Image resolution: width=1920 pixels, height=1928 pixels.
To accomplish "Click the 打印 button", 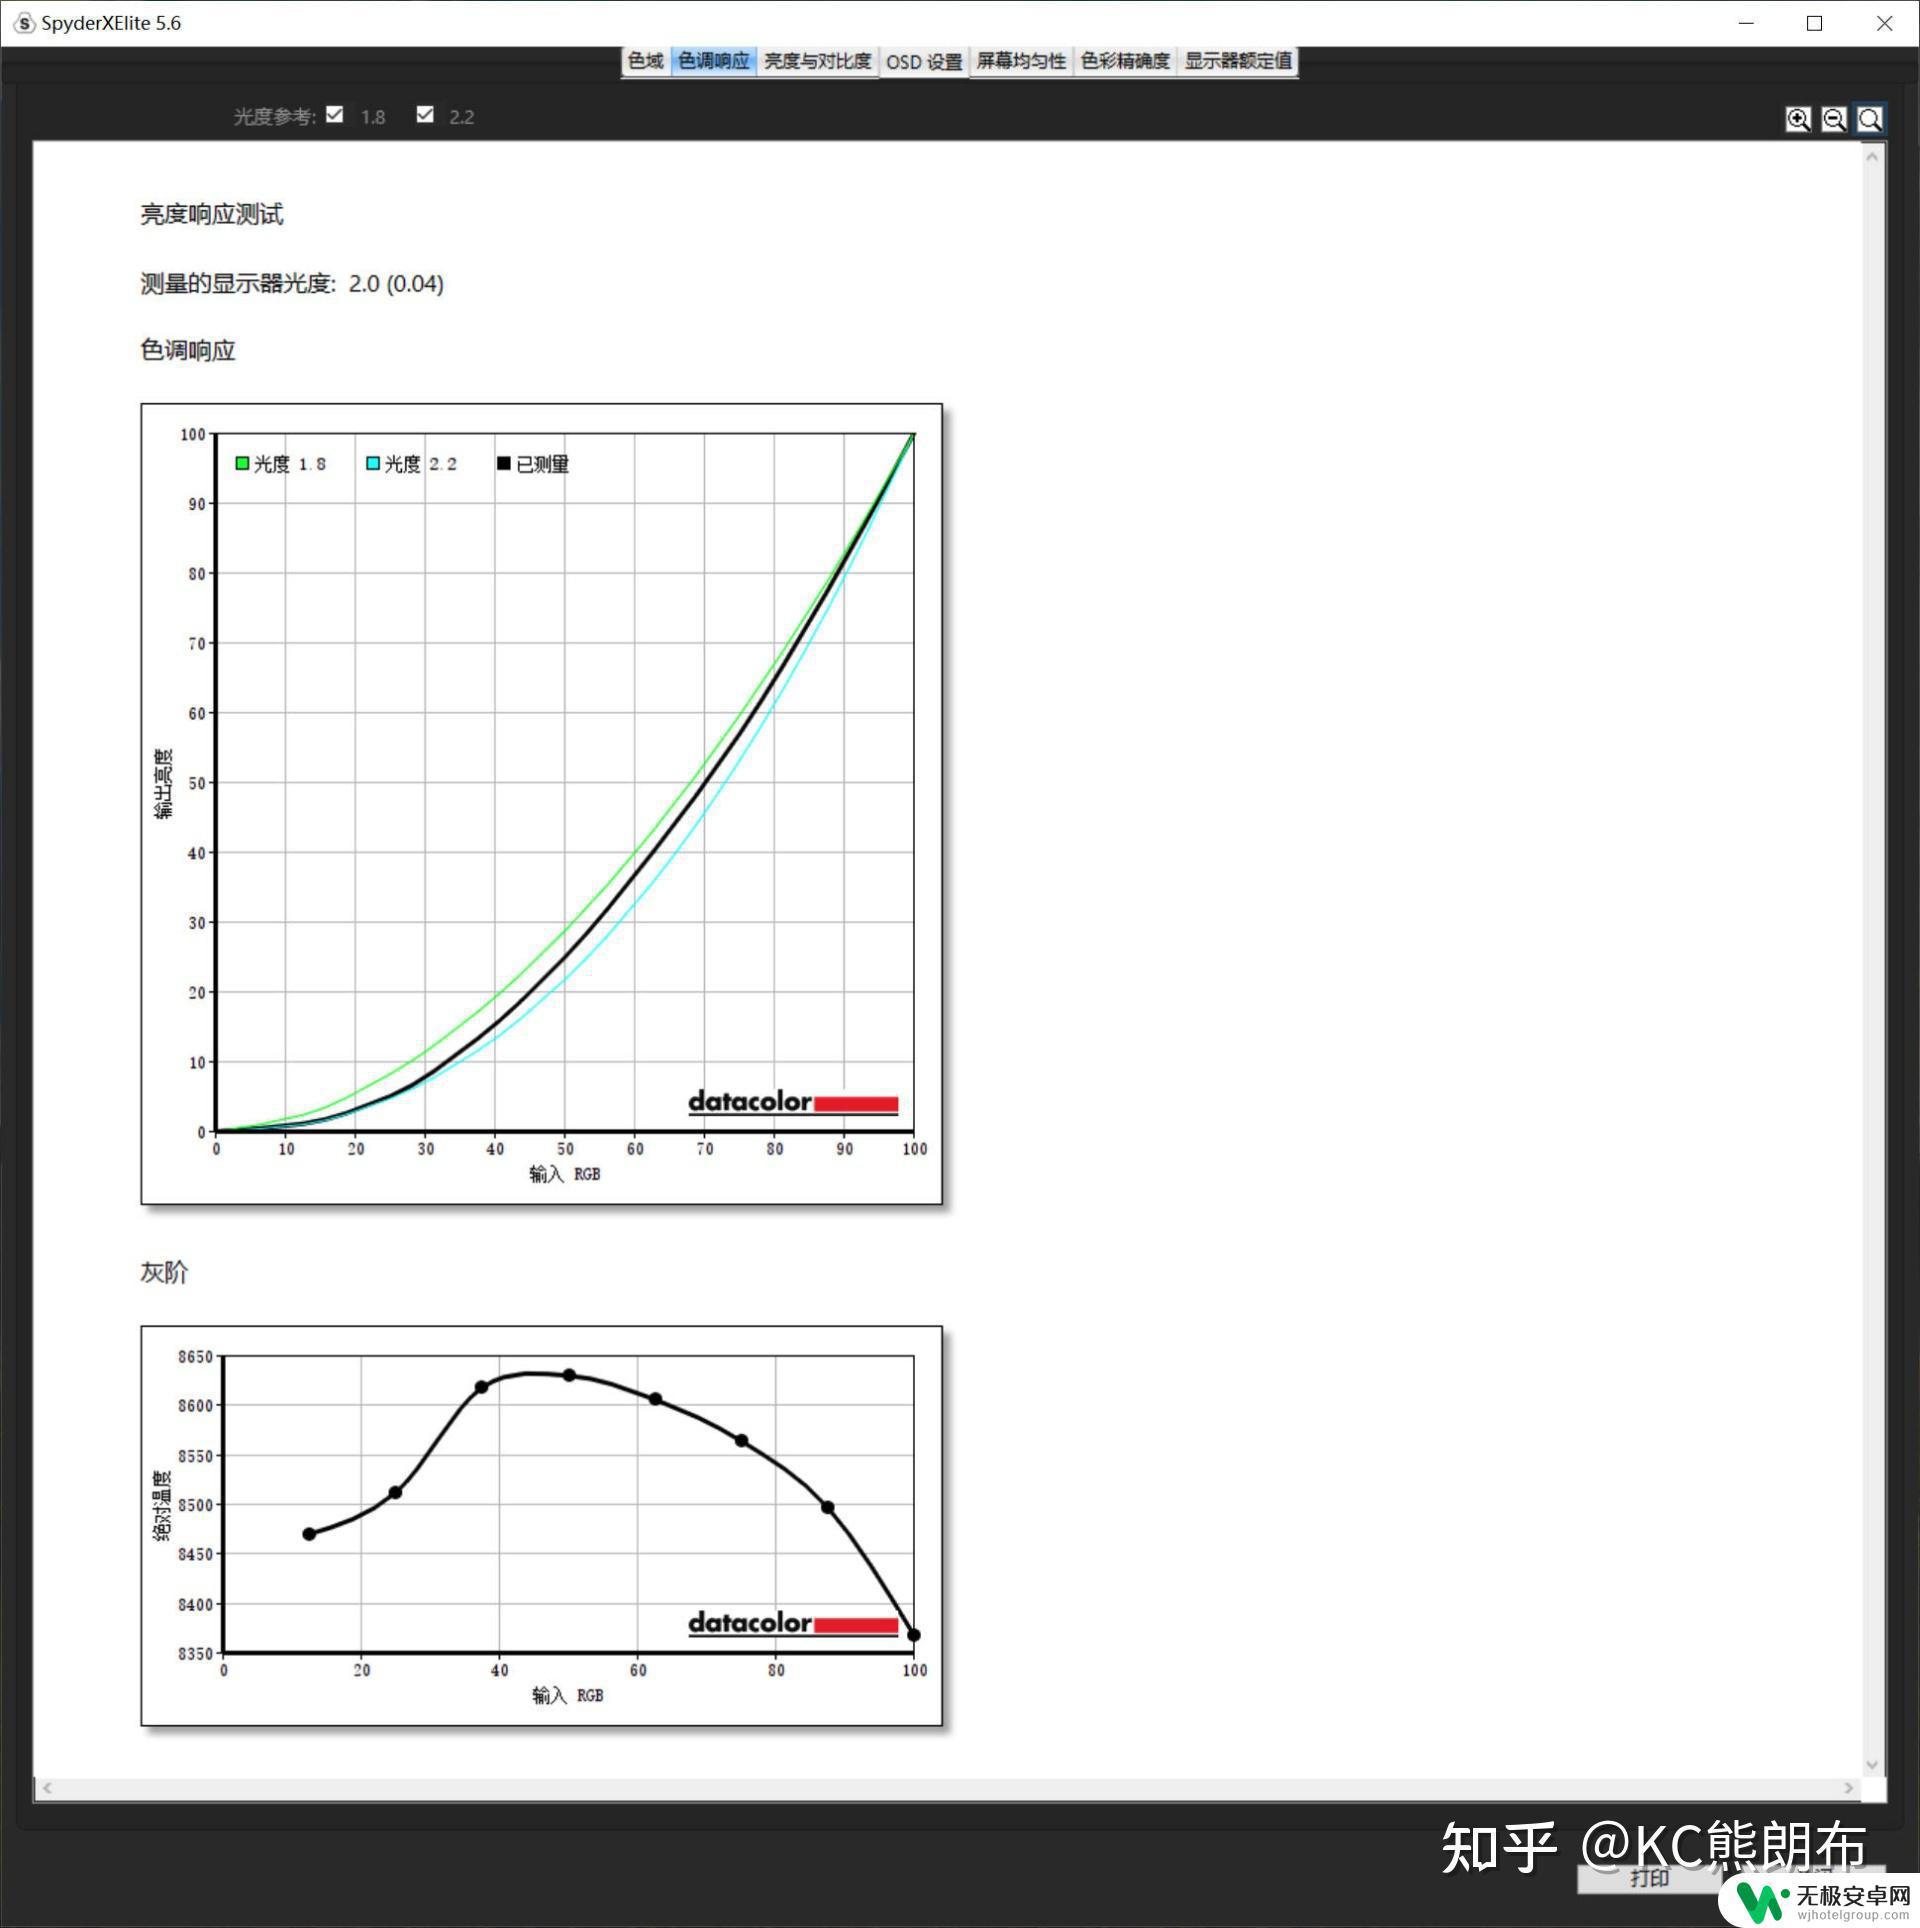I will (x=1650, y=1878).
